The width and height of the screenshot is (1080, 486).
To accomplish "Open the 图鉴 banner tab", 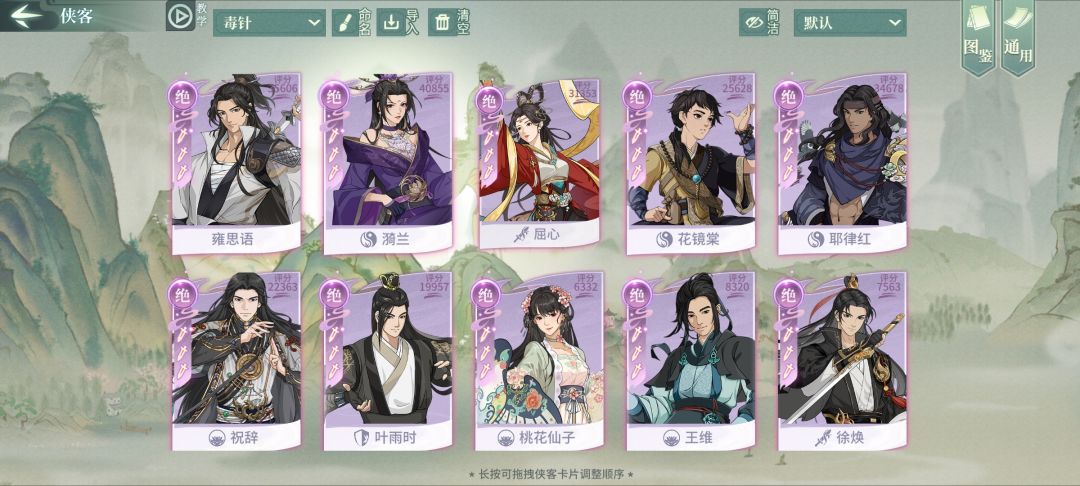I will point(978,36).
